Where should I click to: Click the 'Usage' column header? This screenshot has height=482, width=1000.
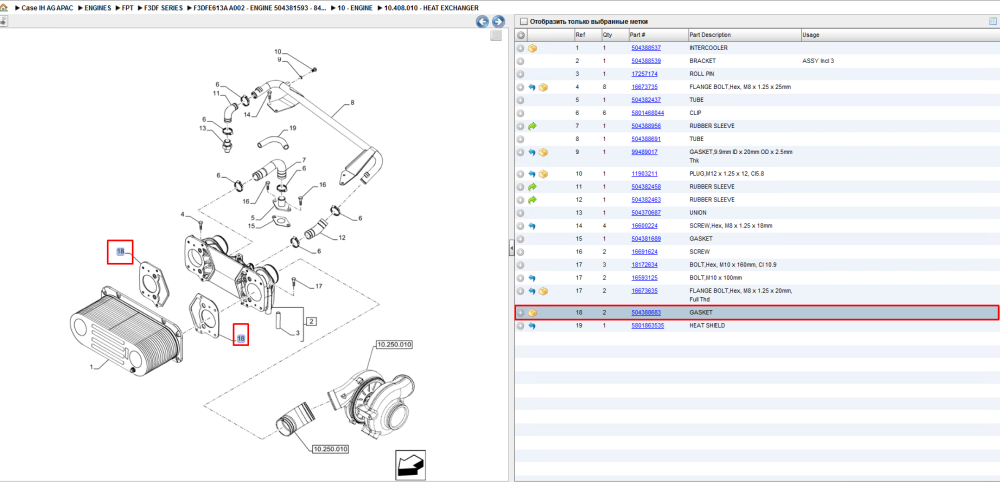pos(899,35)
